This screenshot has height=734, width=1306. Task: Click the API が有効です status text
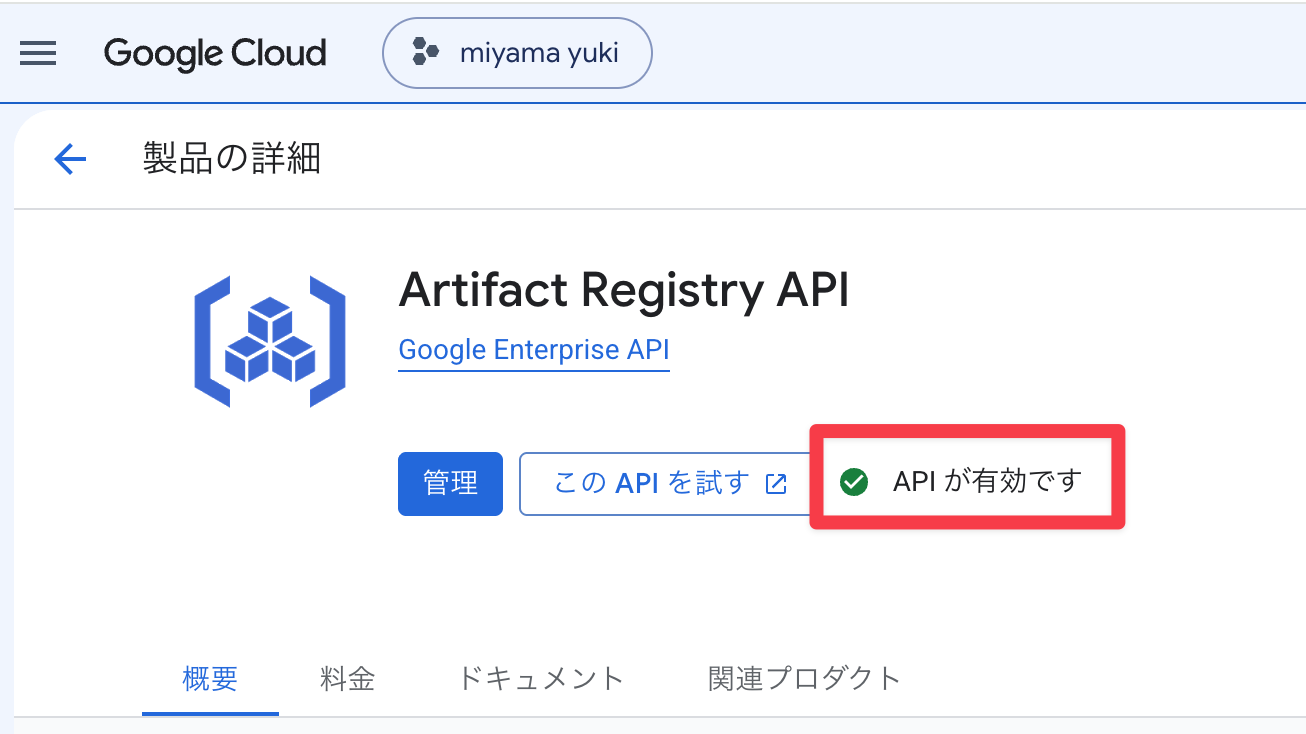point(988,482)
